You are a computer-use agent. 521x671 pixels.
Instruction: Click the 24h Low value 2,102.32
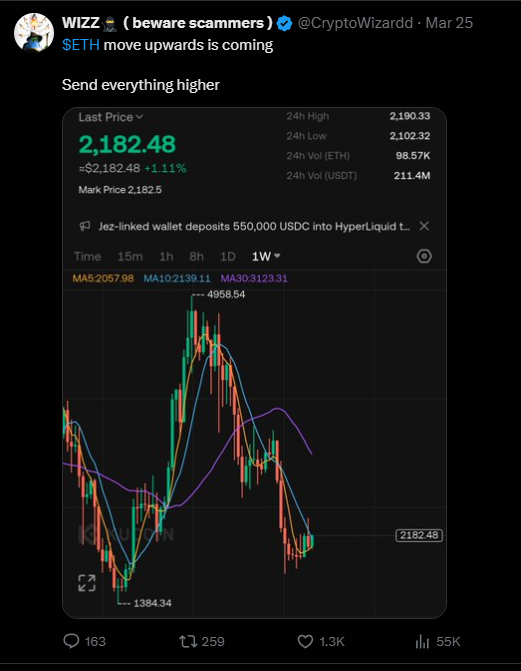point(410,136)
